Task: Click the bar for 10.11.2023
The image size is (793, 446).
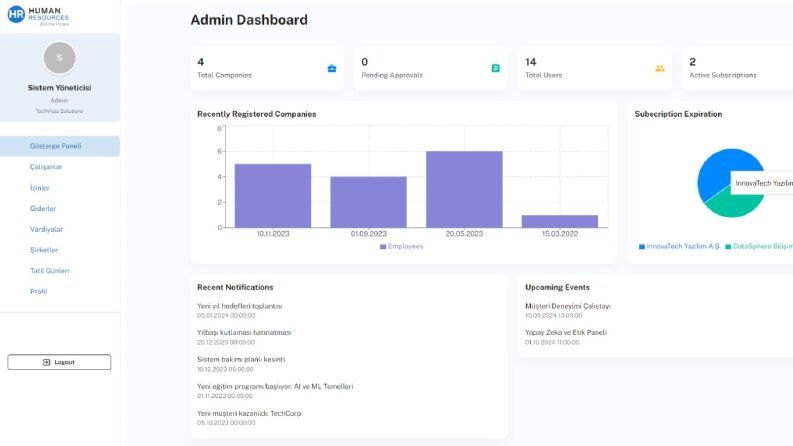Action: [x=273, y=196]
